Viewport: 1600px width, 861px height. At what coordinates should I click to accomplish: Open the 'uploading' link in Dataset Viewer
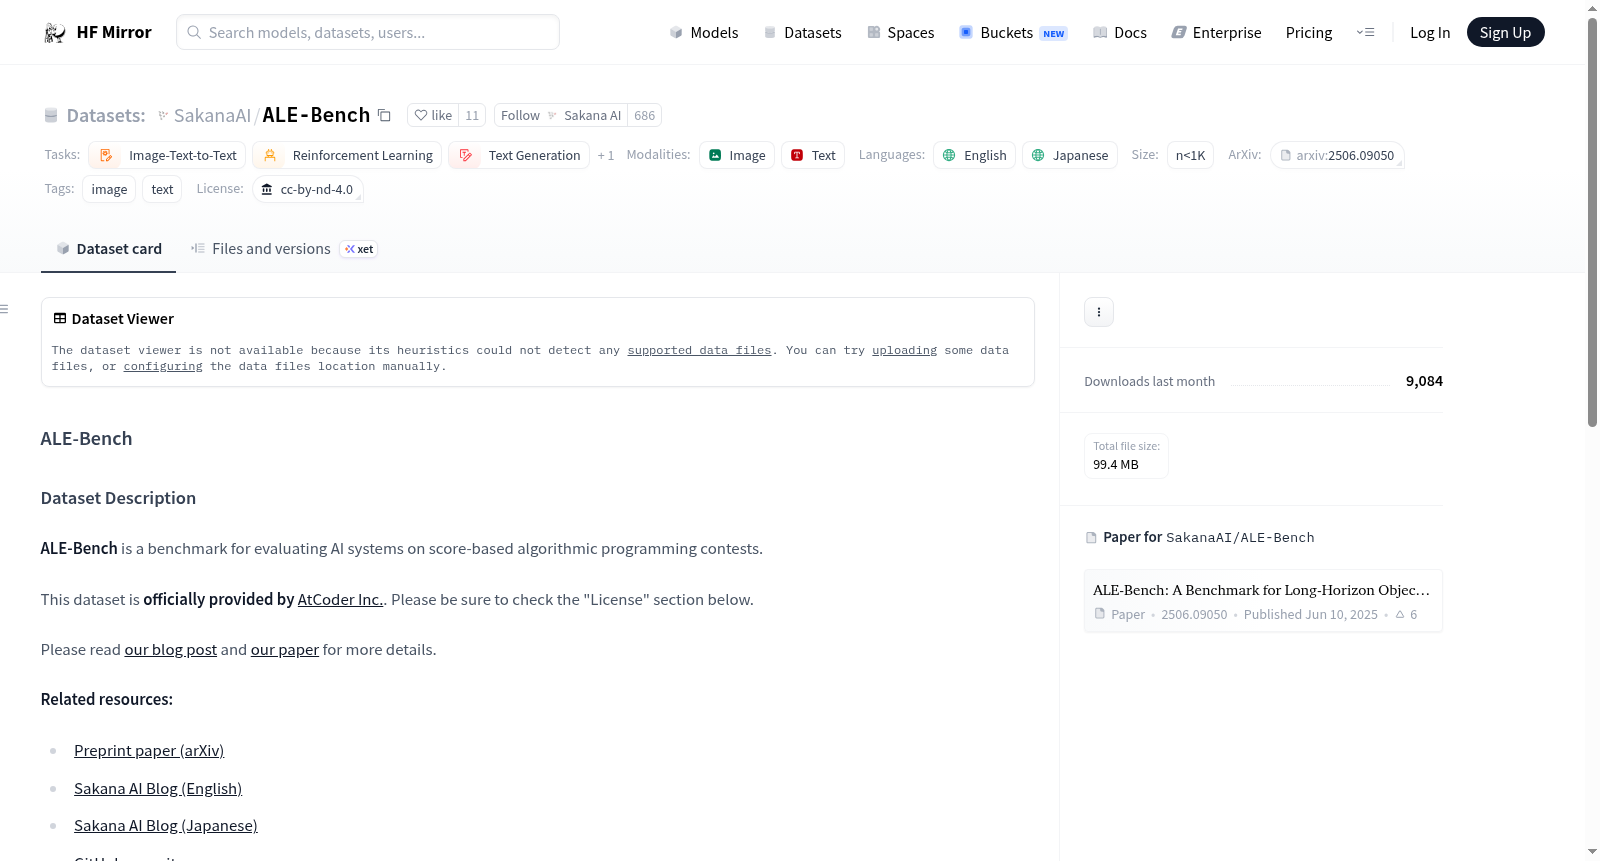coord(904,350)
